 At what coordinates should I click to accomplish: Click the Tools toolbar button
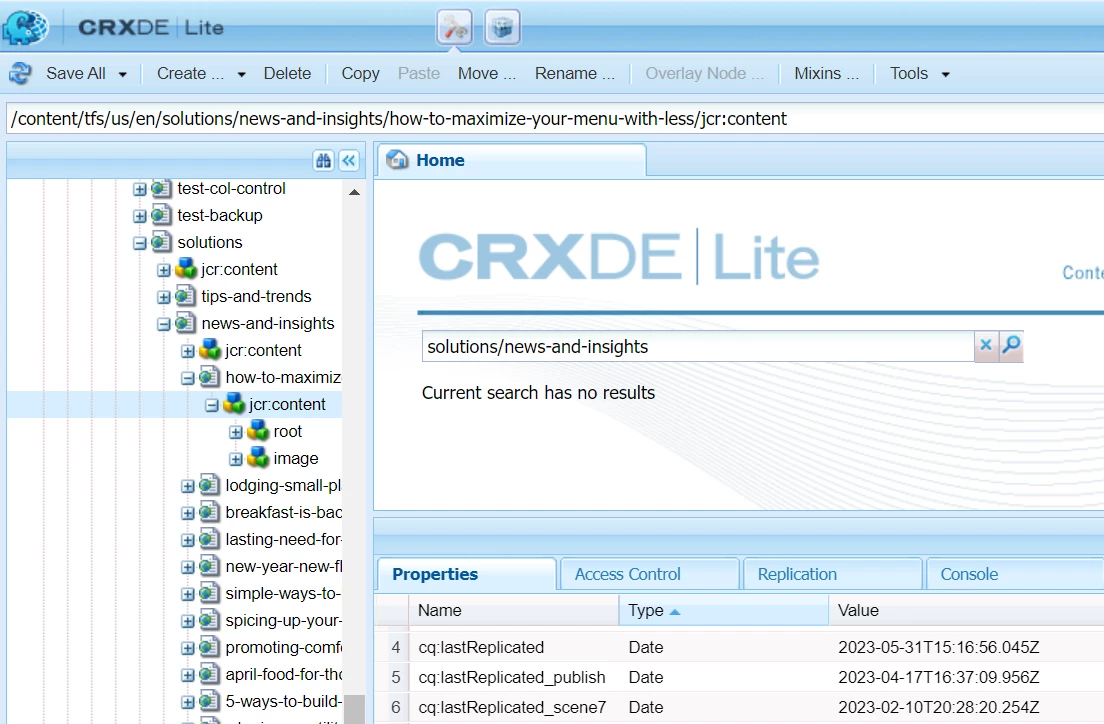[909, 73]
